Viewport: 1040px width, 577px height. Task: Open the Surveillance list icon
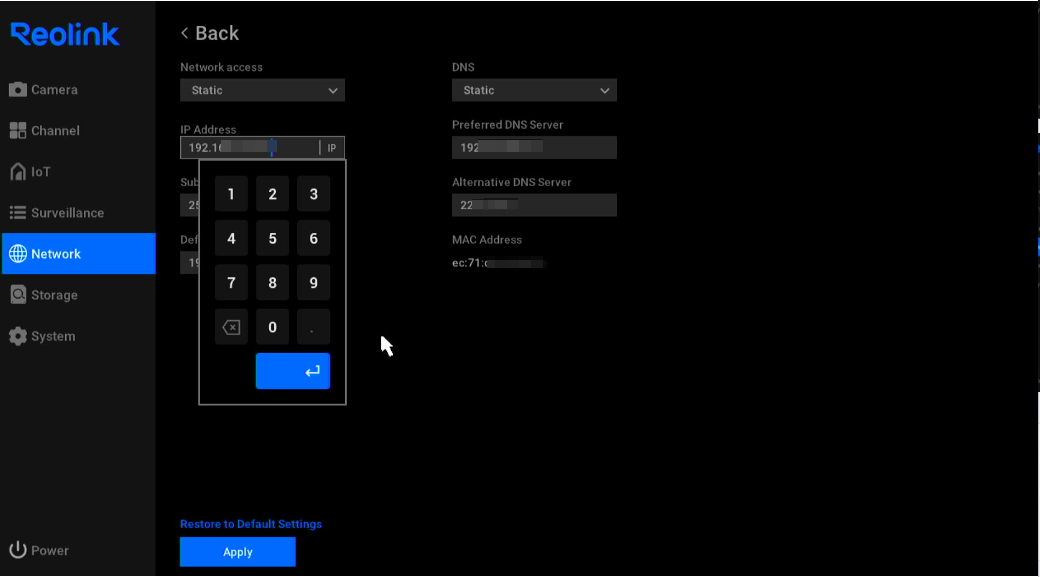(x=18, y=213)
